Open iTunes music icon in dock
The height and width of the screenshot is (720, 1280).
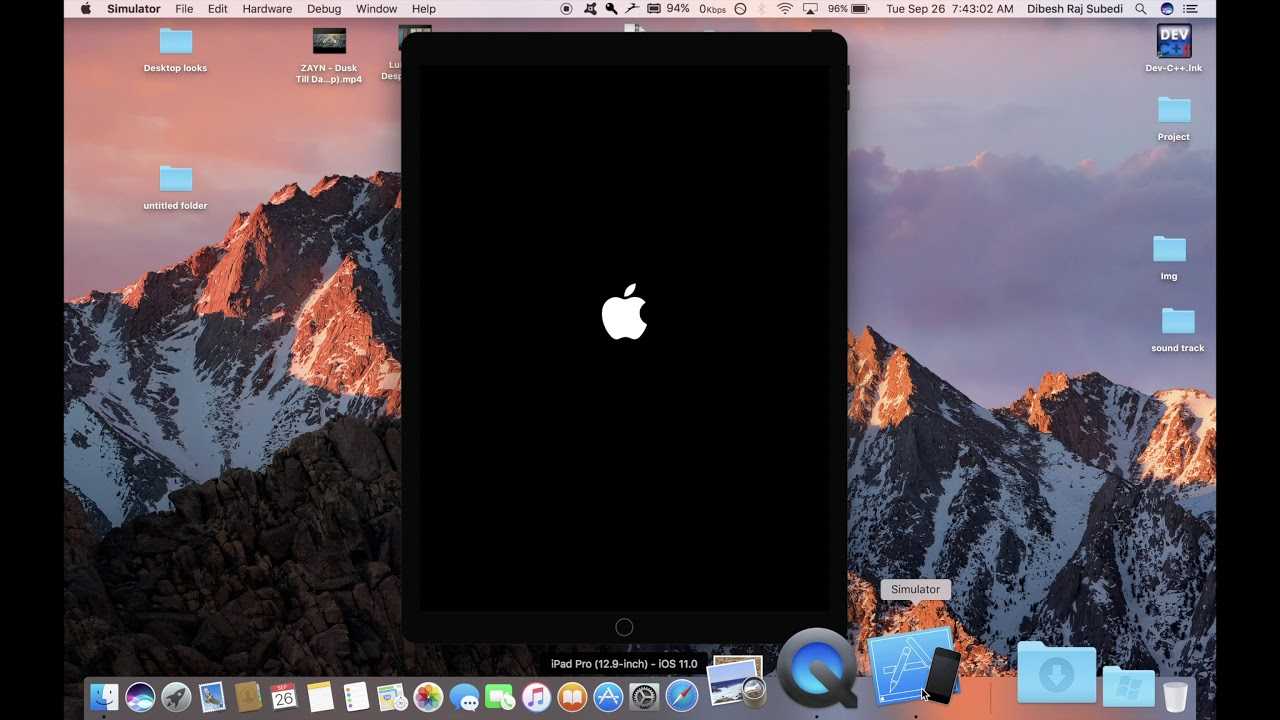coord(536,697)
